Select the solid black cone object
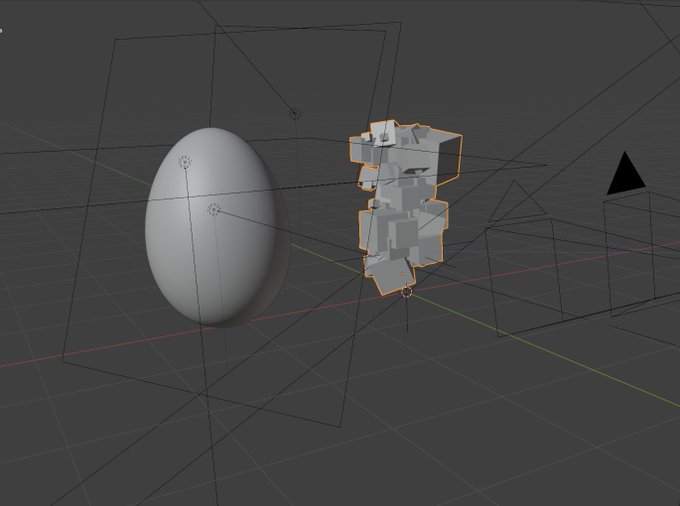Image resolution: width=680 pixels, height=506 pixels. click(x=626, y=173)
